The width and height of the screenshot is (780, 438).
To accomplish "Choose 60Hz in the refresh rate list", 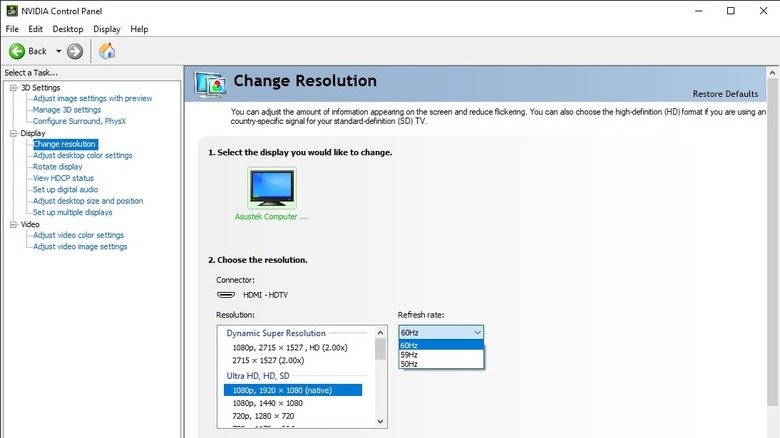I will pos(441,345).
